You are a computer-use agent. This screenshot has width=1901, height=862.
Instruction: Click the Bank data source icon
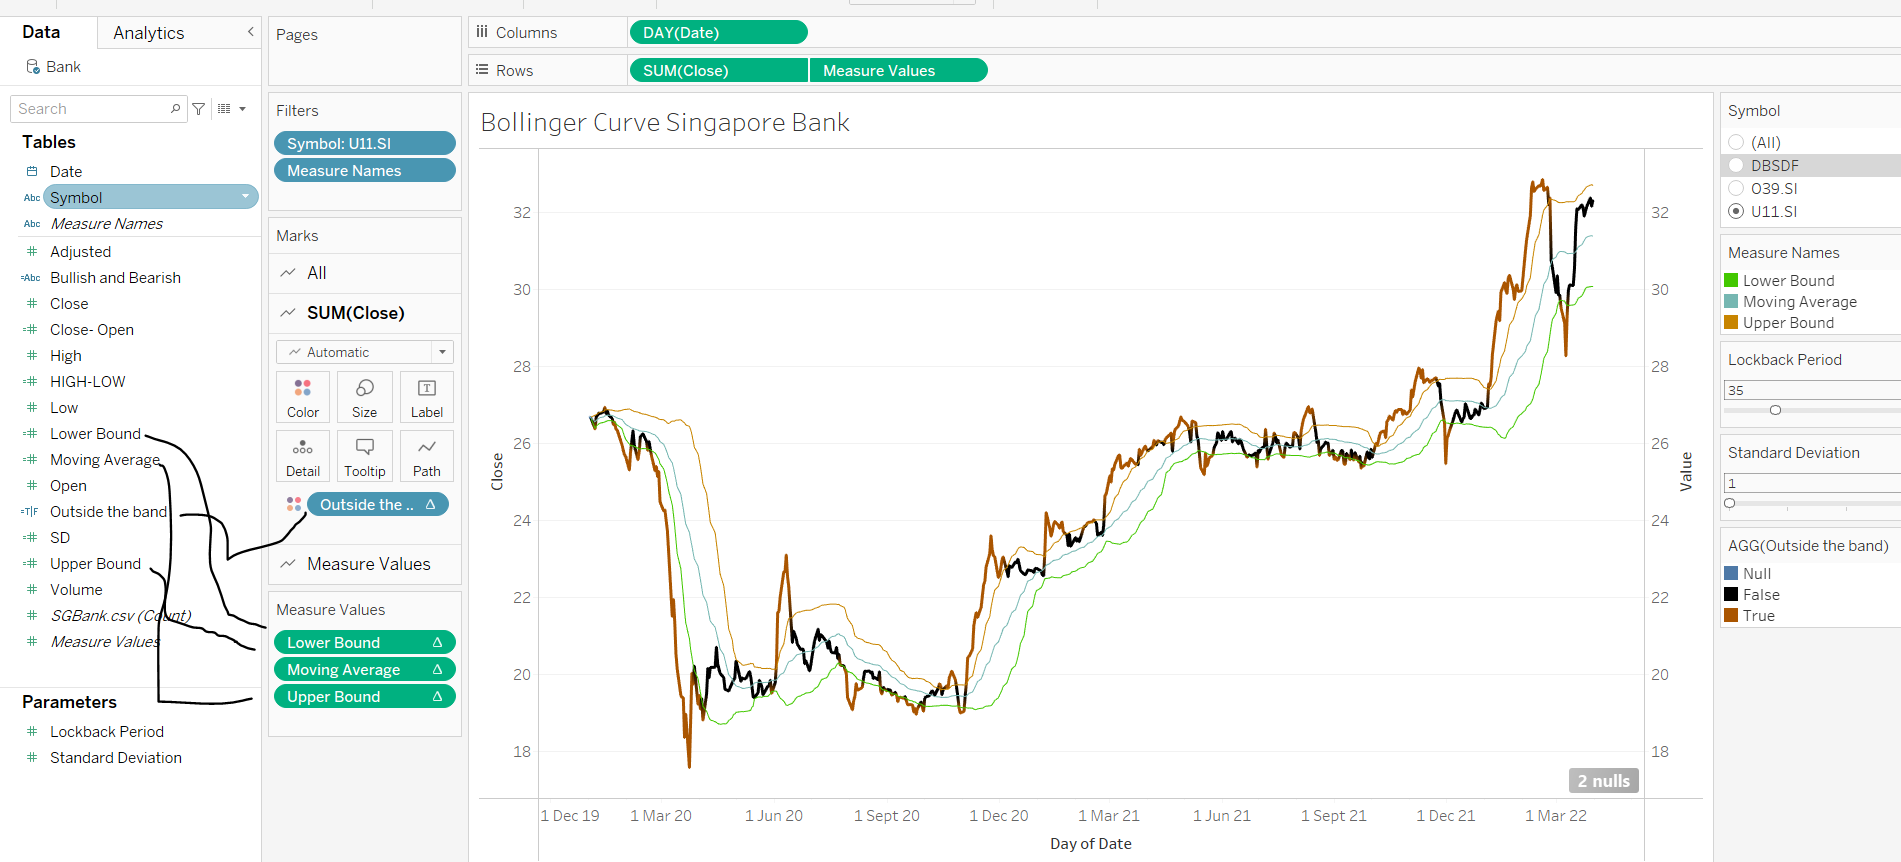tap(33, 67)
